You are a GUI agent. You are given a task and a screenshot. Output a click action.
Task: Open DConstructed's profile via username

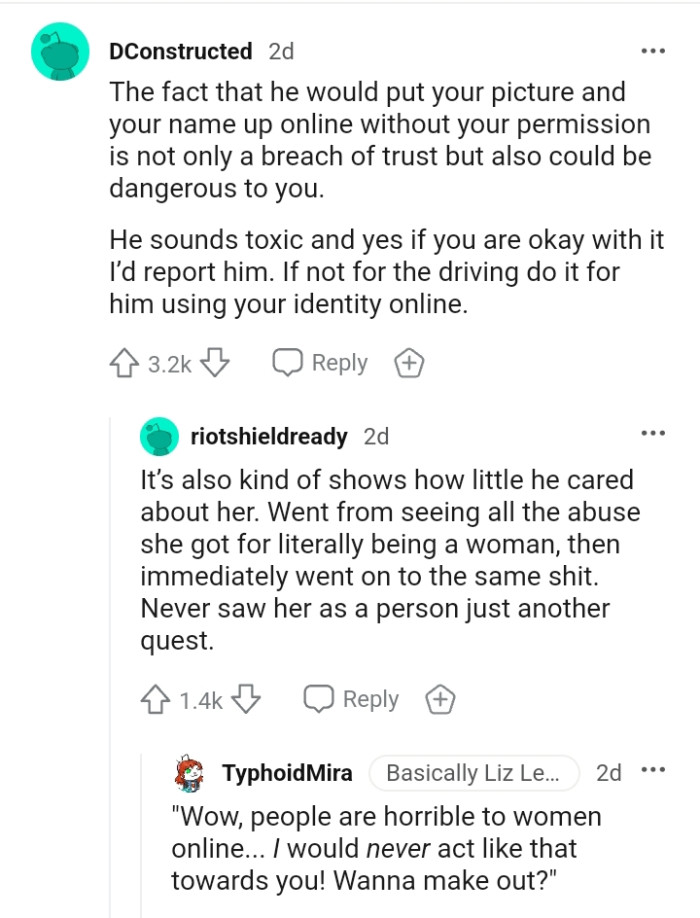click(180, 51)
